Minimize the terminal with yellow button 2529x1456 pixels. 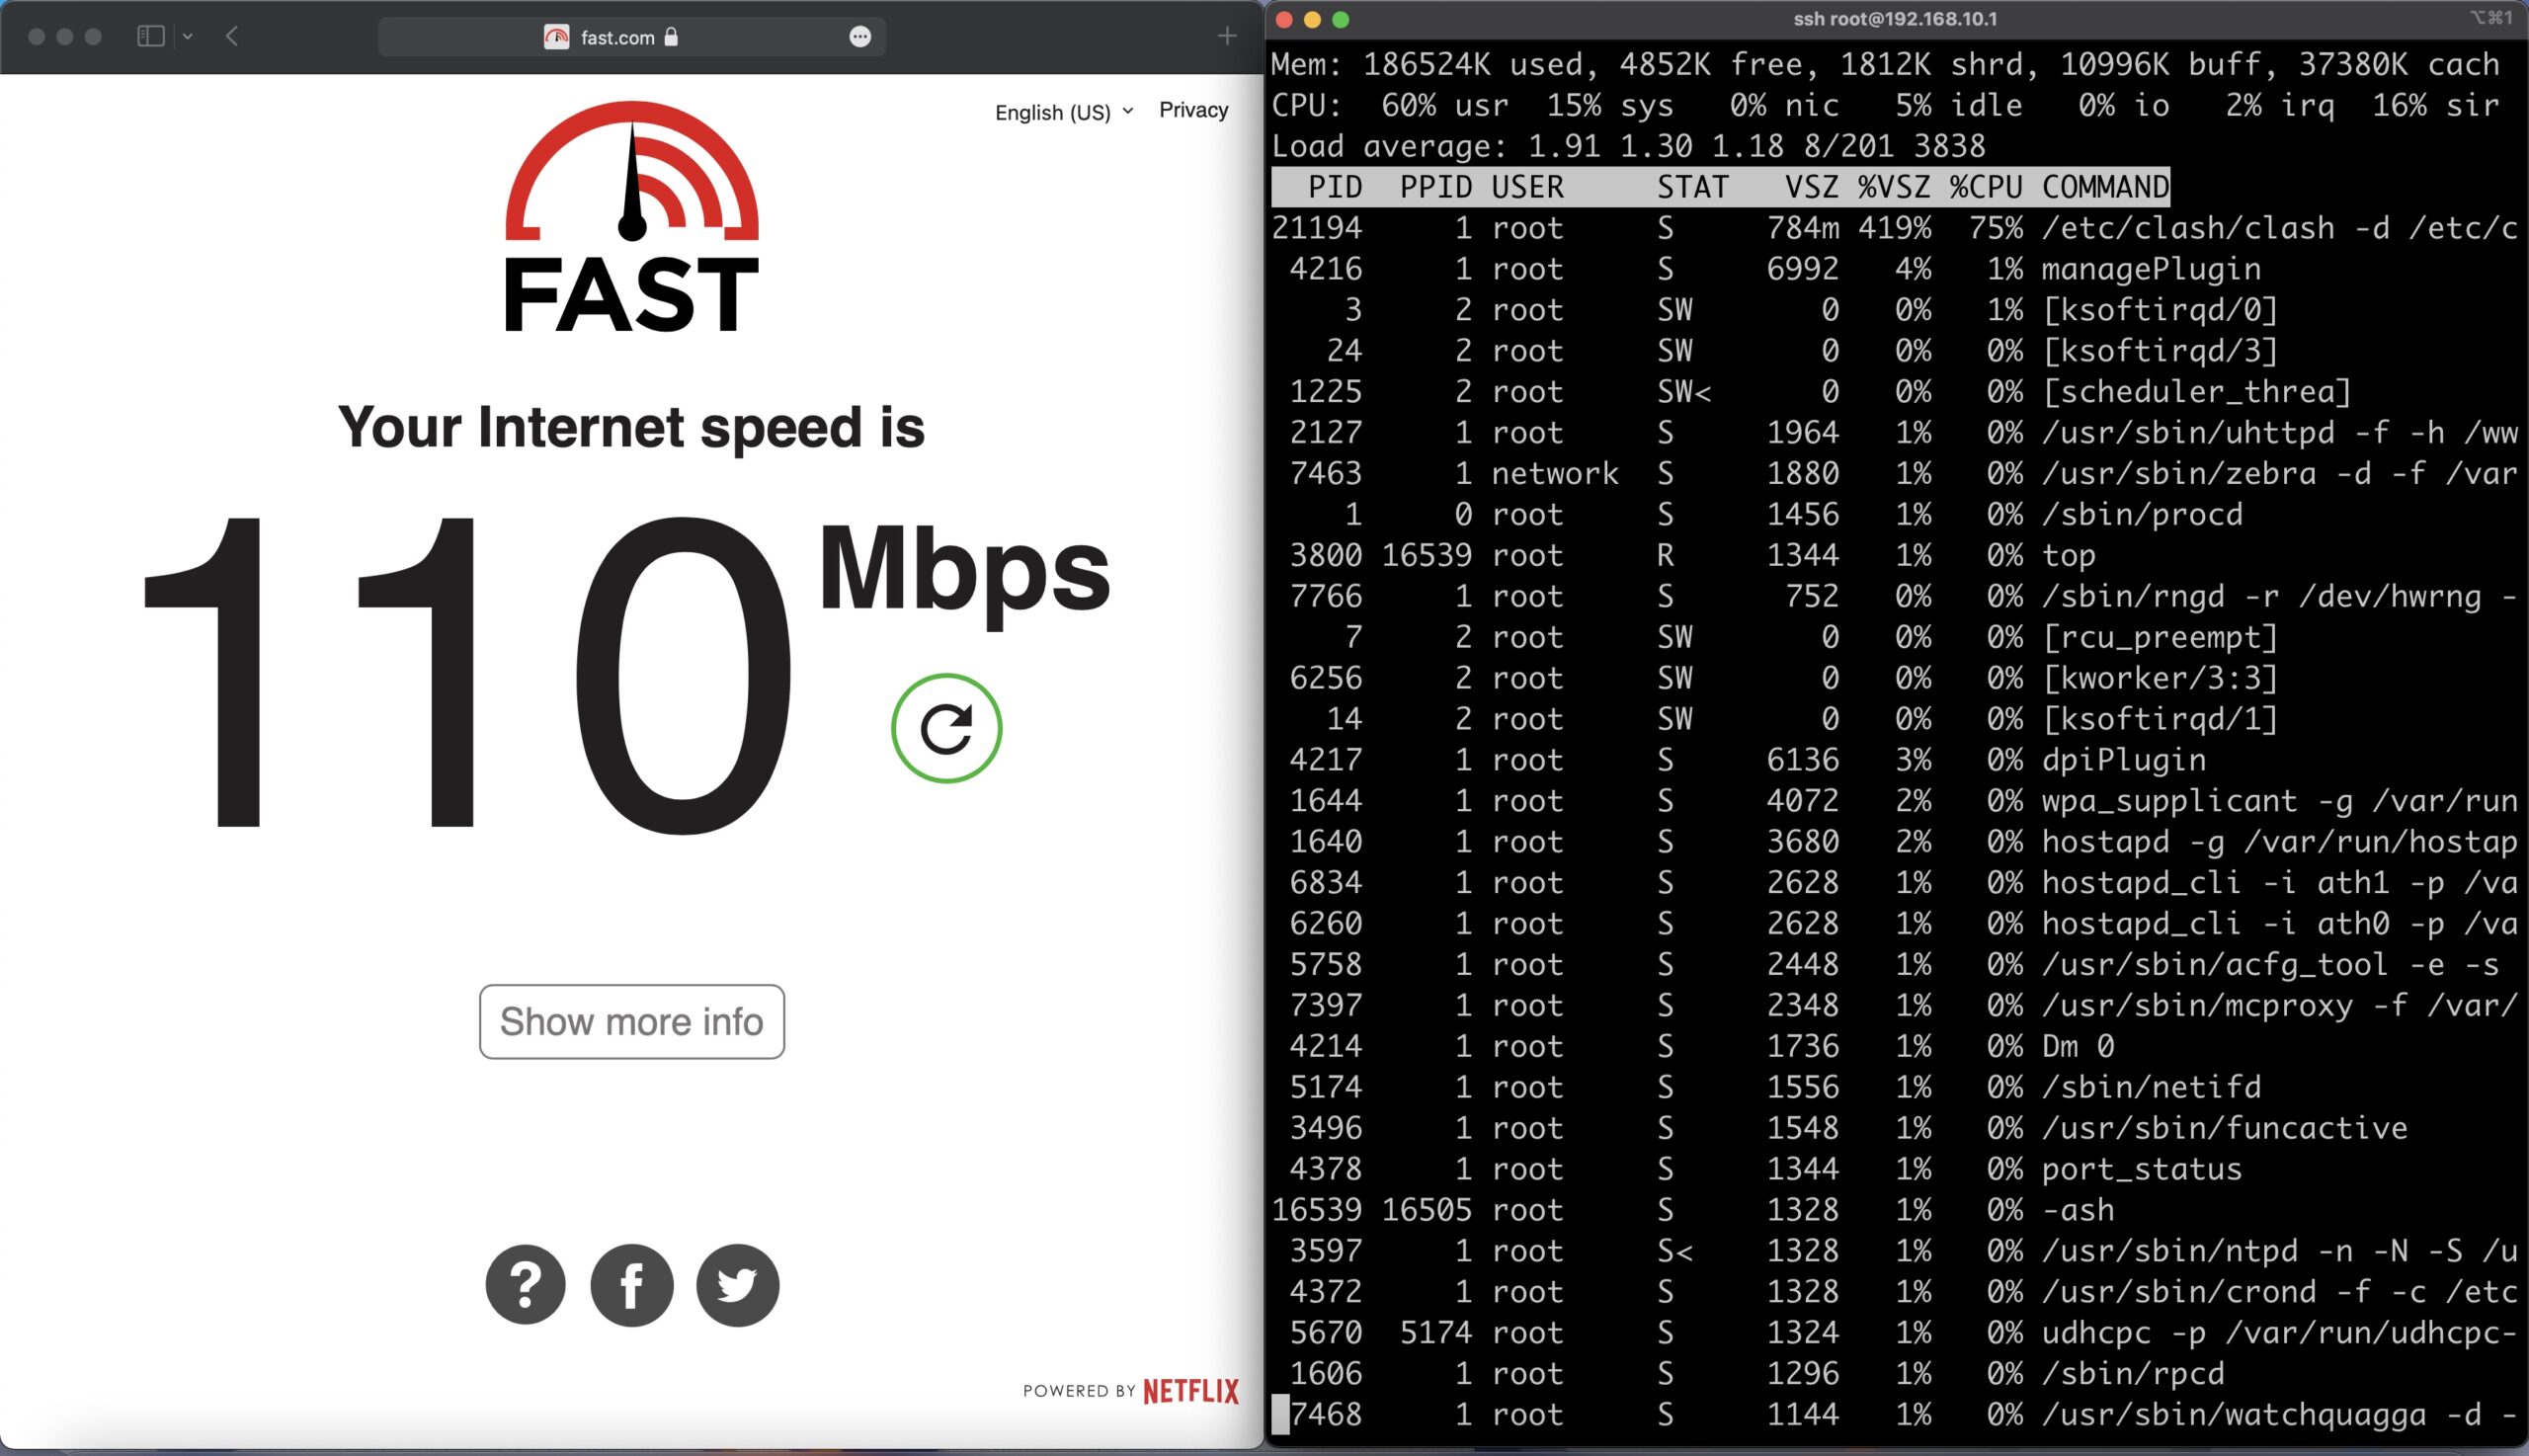1312,19
